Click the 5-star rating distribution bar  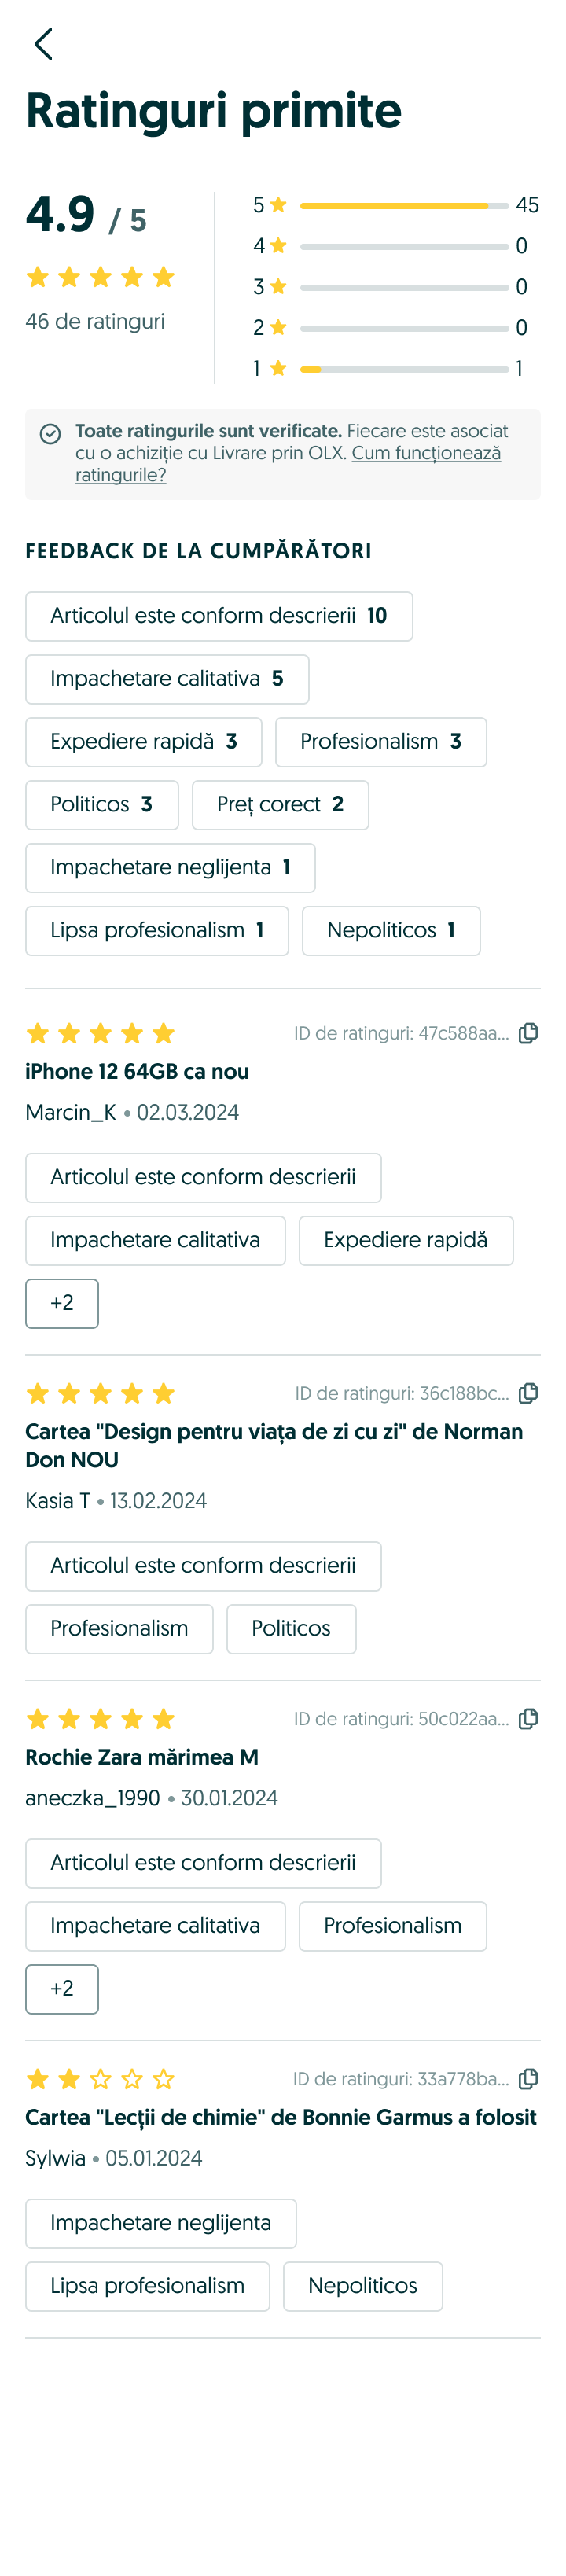(x=404, y=206)
